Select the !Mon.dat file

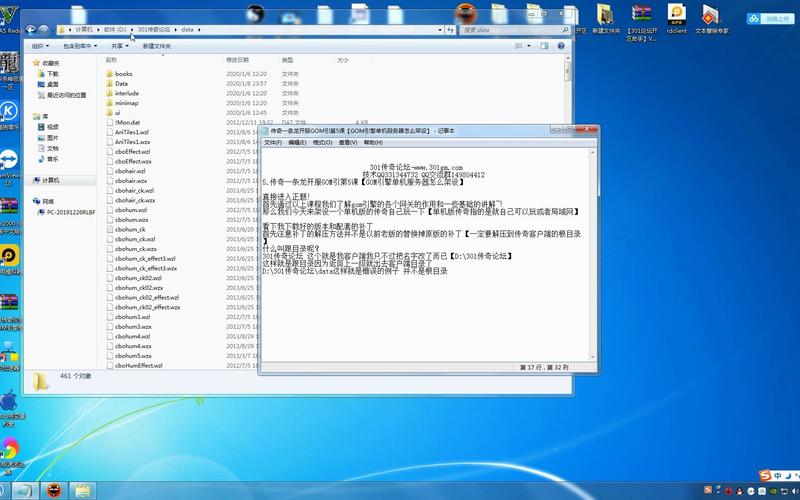[x=127, y=122]
